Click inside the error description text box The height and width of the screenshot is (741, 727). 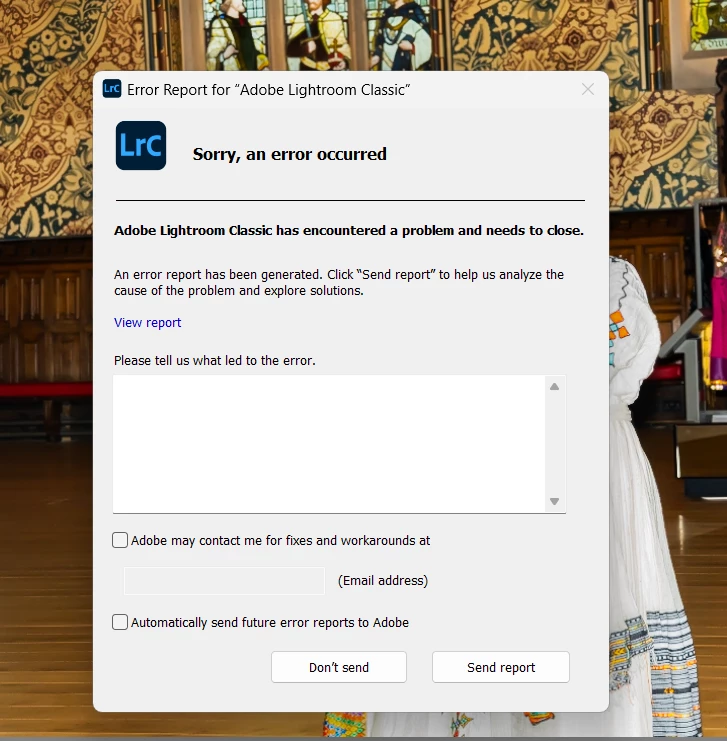pos(329,444)
